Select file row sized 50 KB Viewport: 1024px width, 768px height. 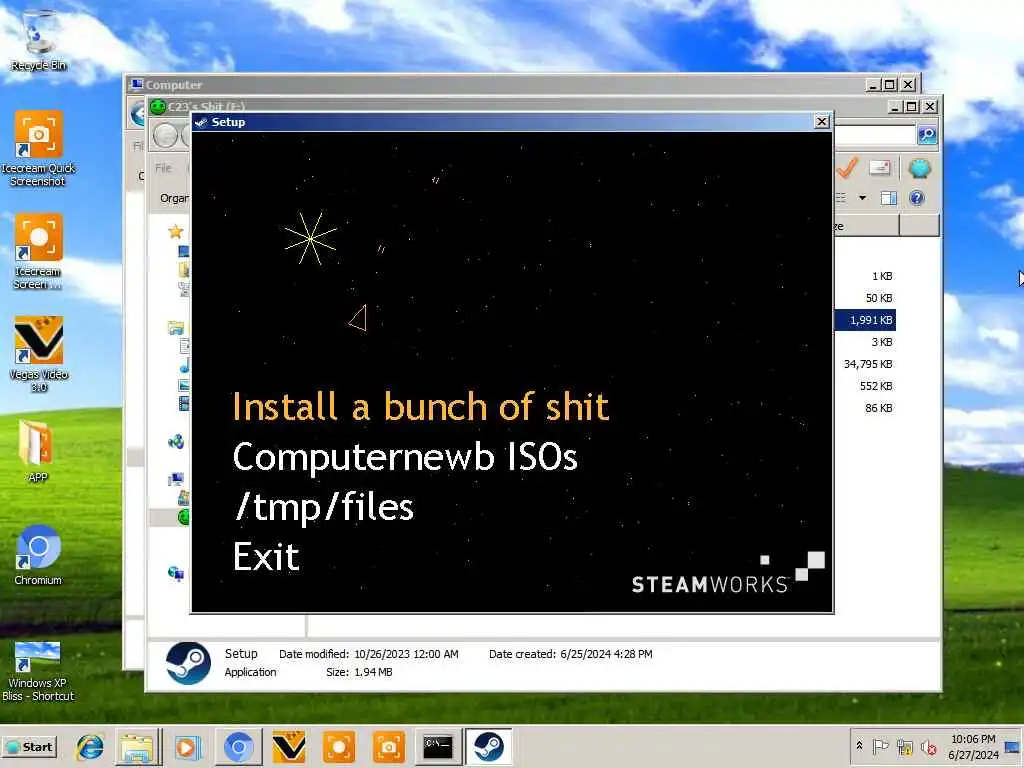click(878, 298)
